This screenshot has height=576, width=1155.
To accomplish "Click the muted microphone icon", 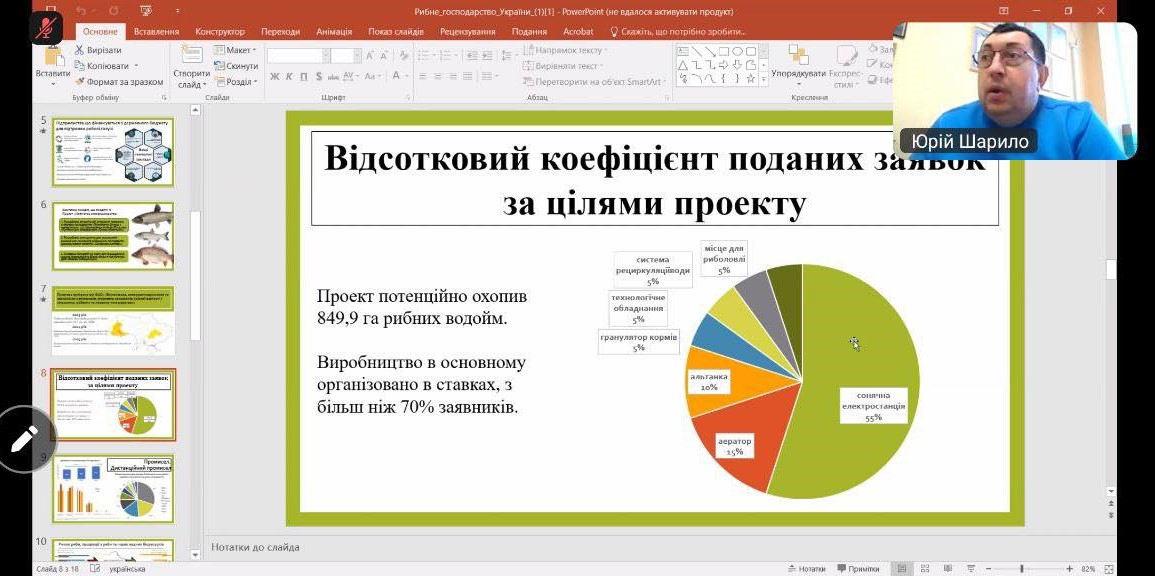I will point(46,27).
